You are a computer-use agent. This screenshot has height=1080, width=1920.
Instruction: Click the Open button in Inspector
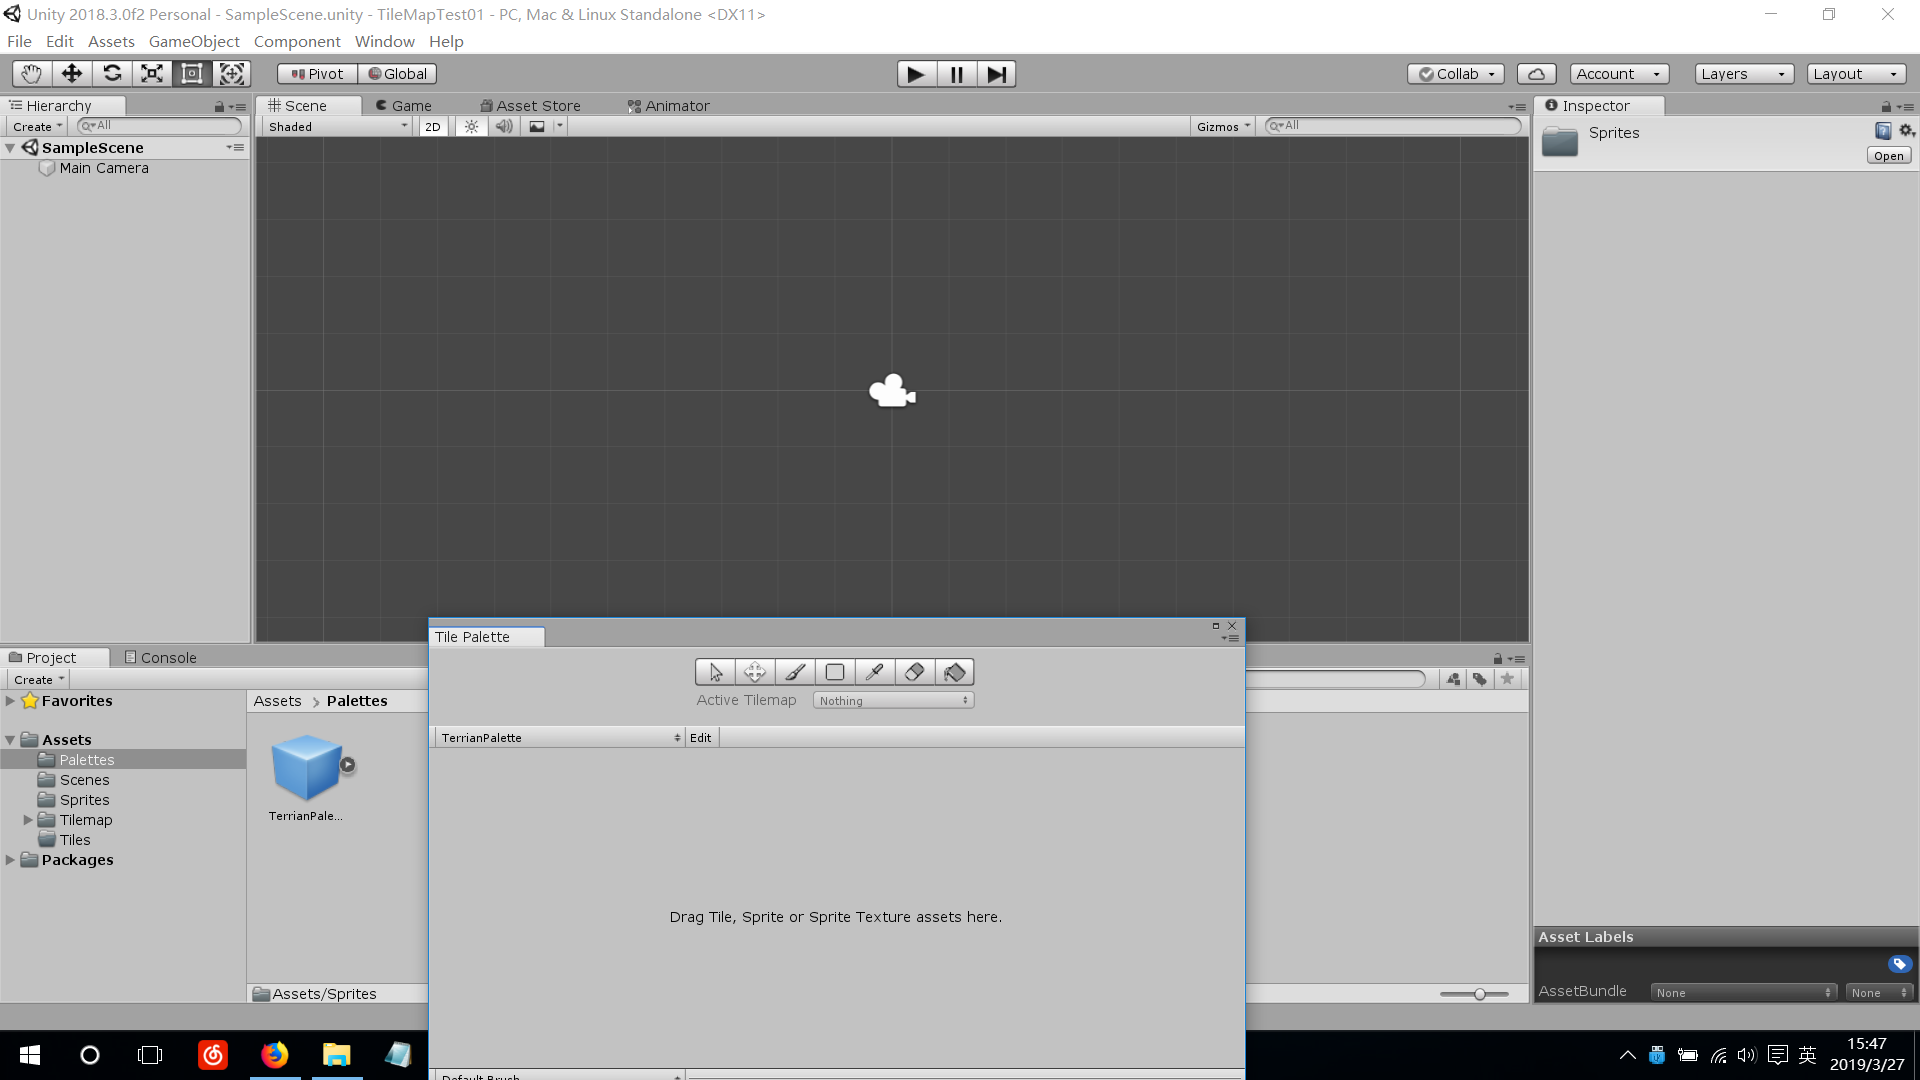pos(1888,156)
